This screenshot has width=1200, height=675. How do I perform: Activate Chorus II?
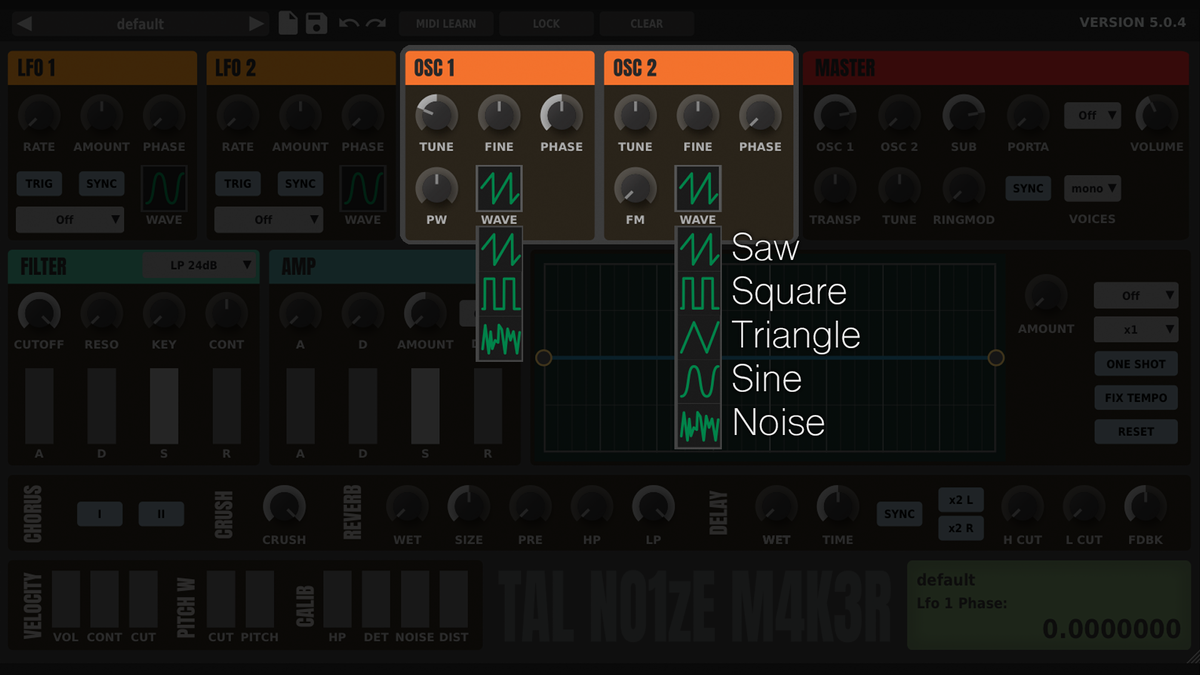[x=161, y=513]
